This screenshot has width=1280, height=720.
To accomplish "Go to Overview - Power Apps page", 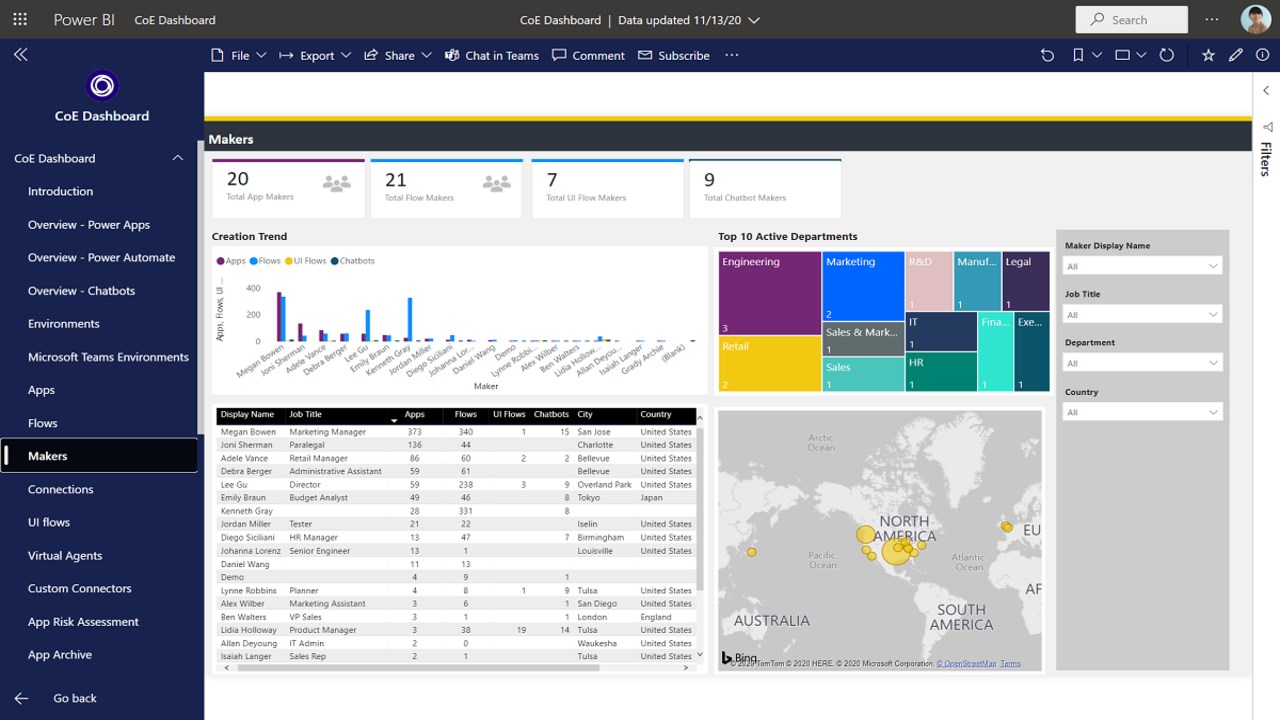I will [x=89, y=225].
